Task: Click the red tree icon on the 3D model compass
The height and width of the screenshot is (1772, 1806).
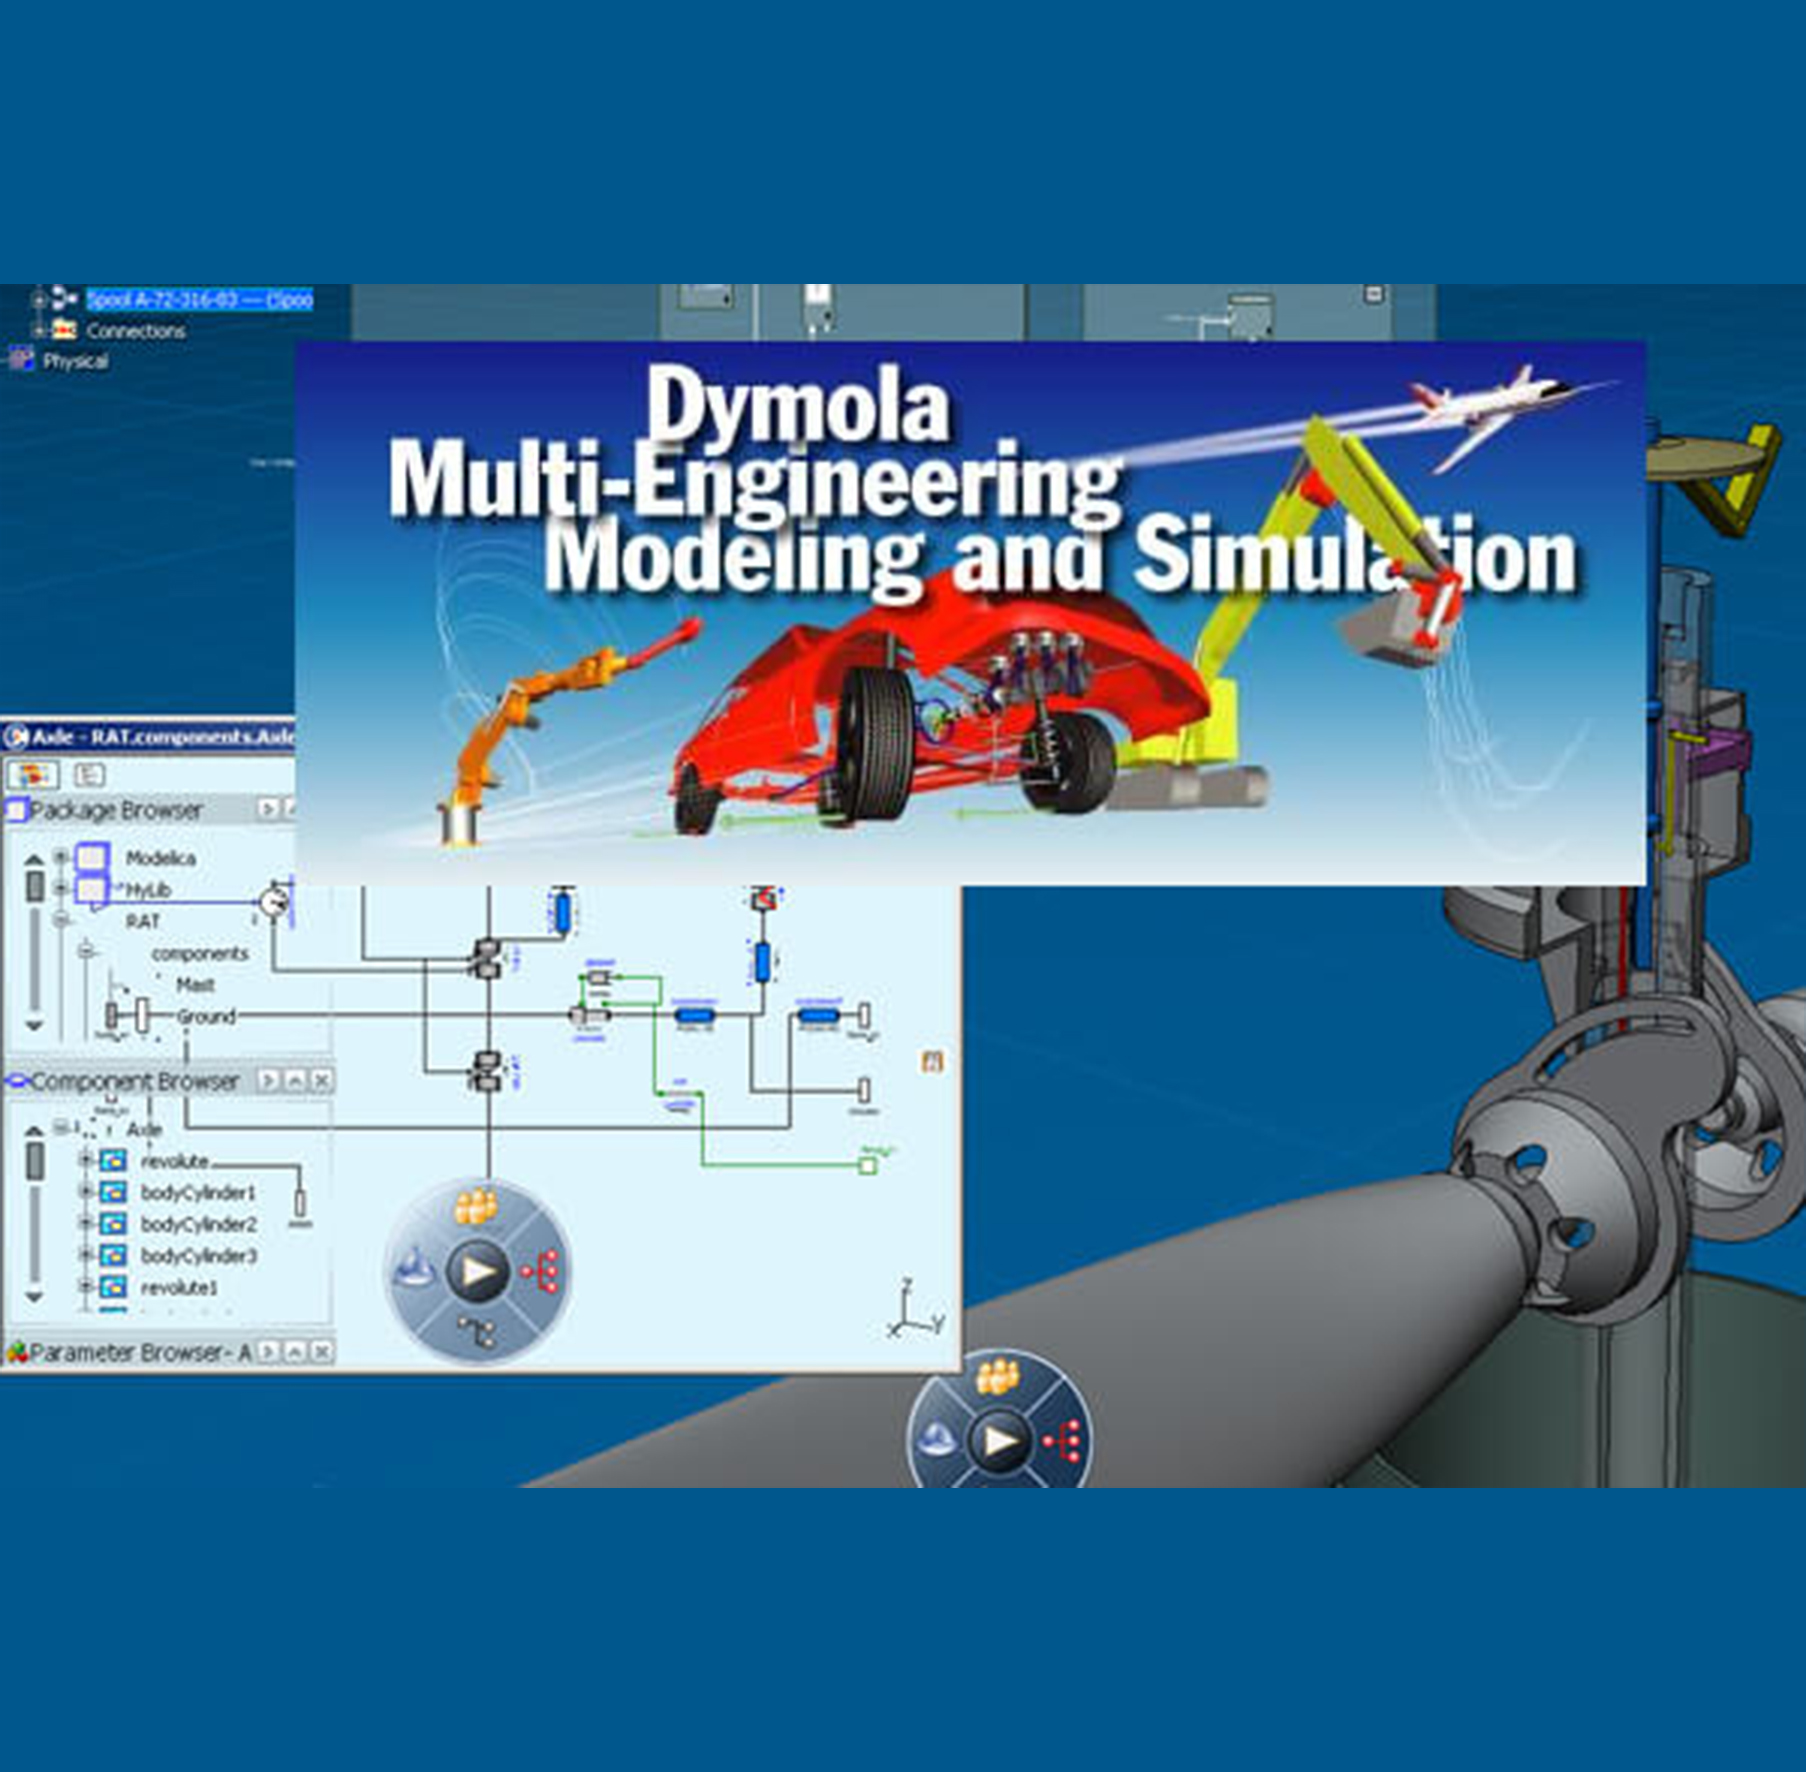Action: click(1063, 1441)
